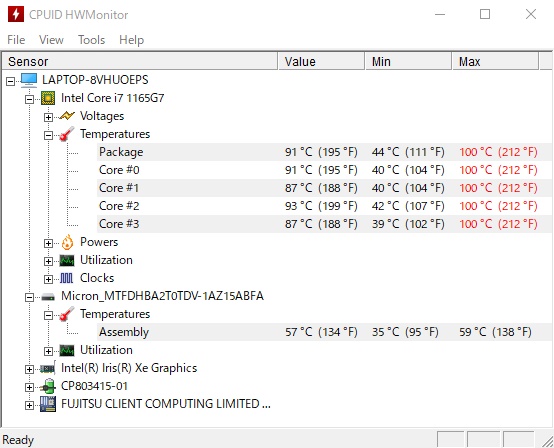This screenshot has width=554, height=448.
Task: Click the Fujitsu motherboard icon
Action: pos(48,404)
